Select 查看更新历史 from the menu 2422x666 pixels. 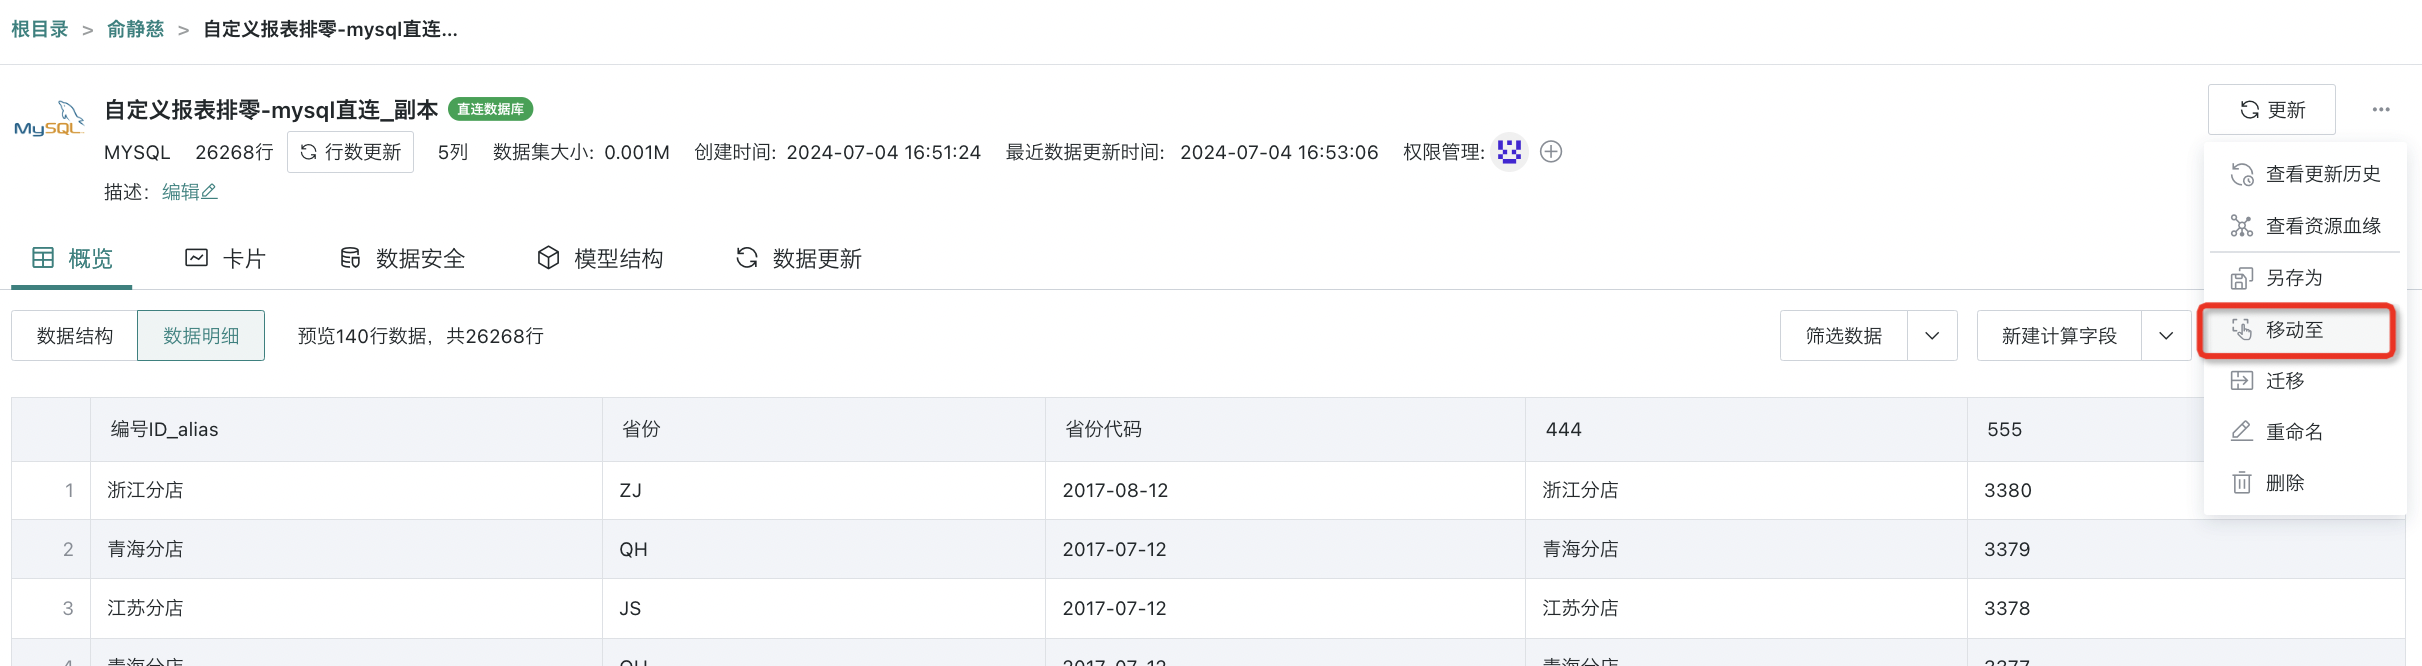pos(2321,174)
